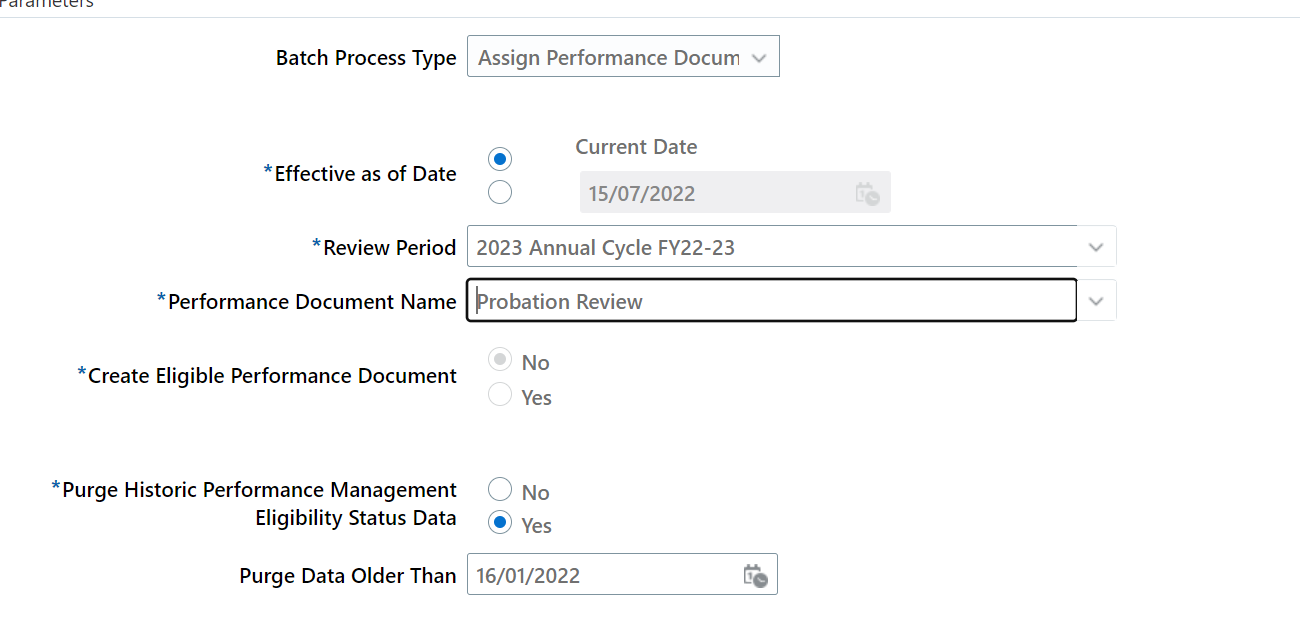Click the Current Date label text
The image size is (1300, 644).
coord(636,146)
